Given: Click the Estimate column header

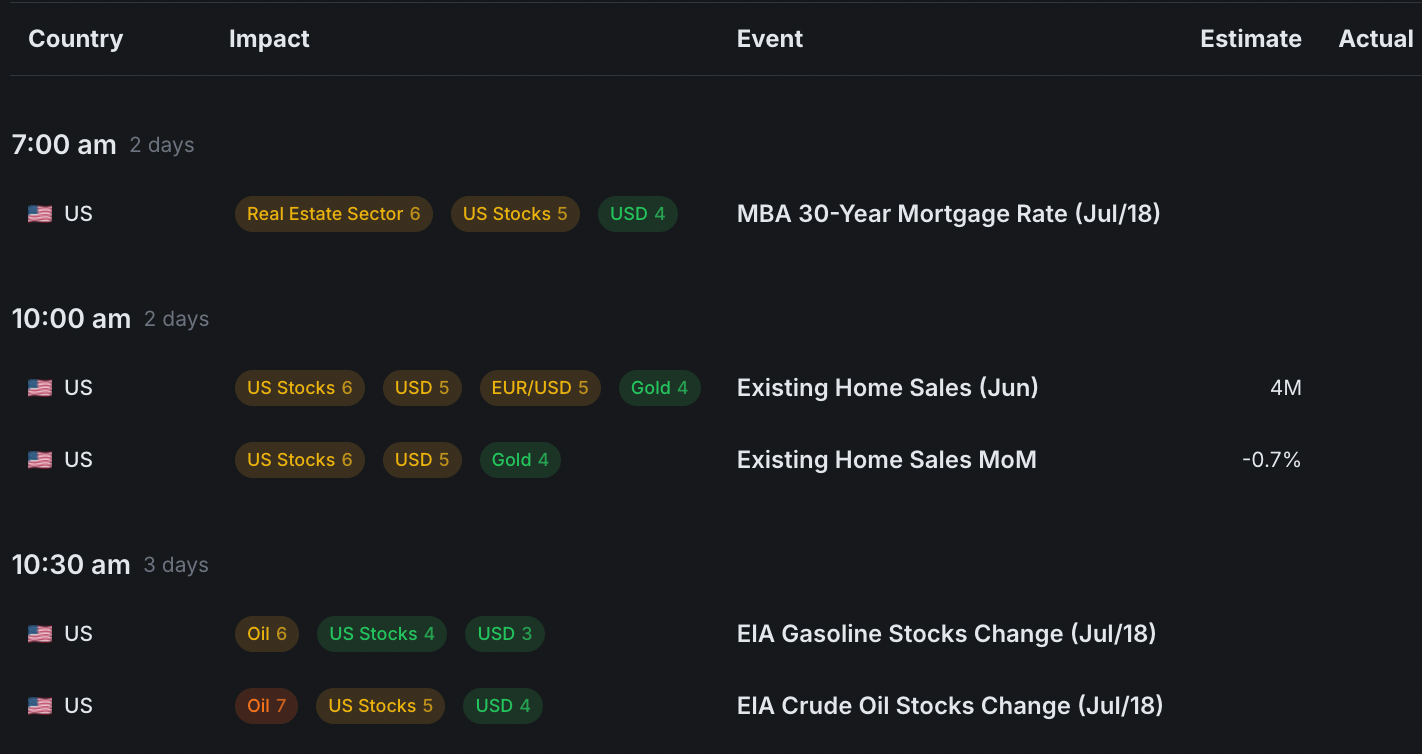Looking at the screenshot, I should (x=1250, y=39).
